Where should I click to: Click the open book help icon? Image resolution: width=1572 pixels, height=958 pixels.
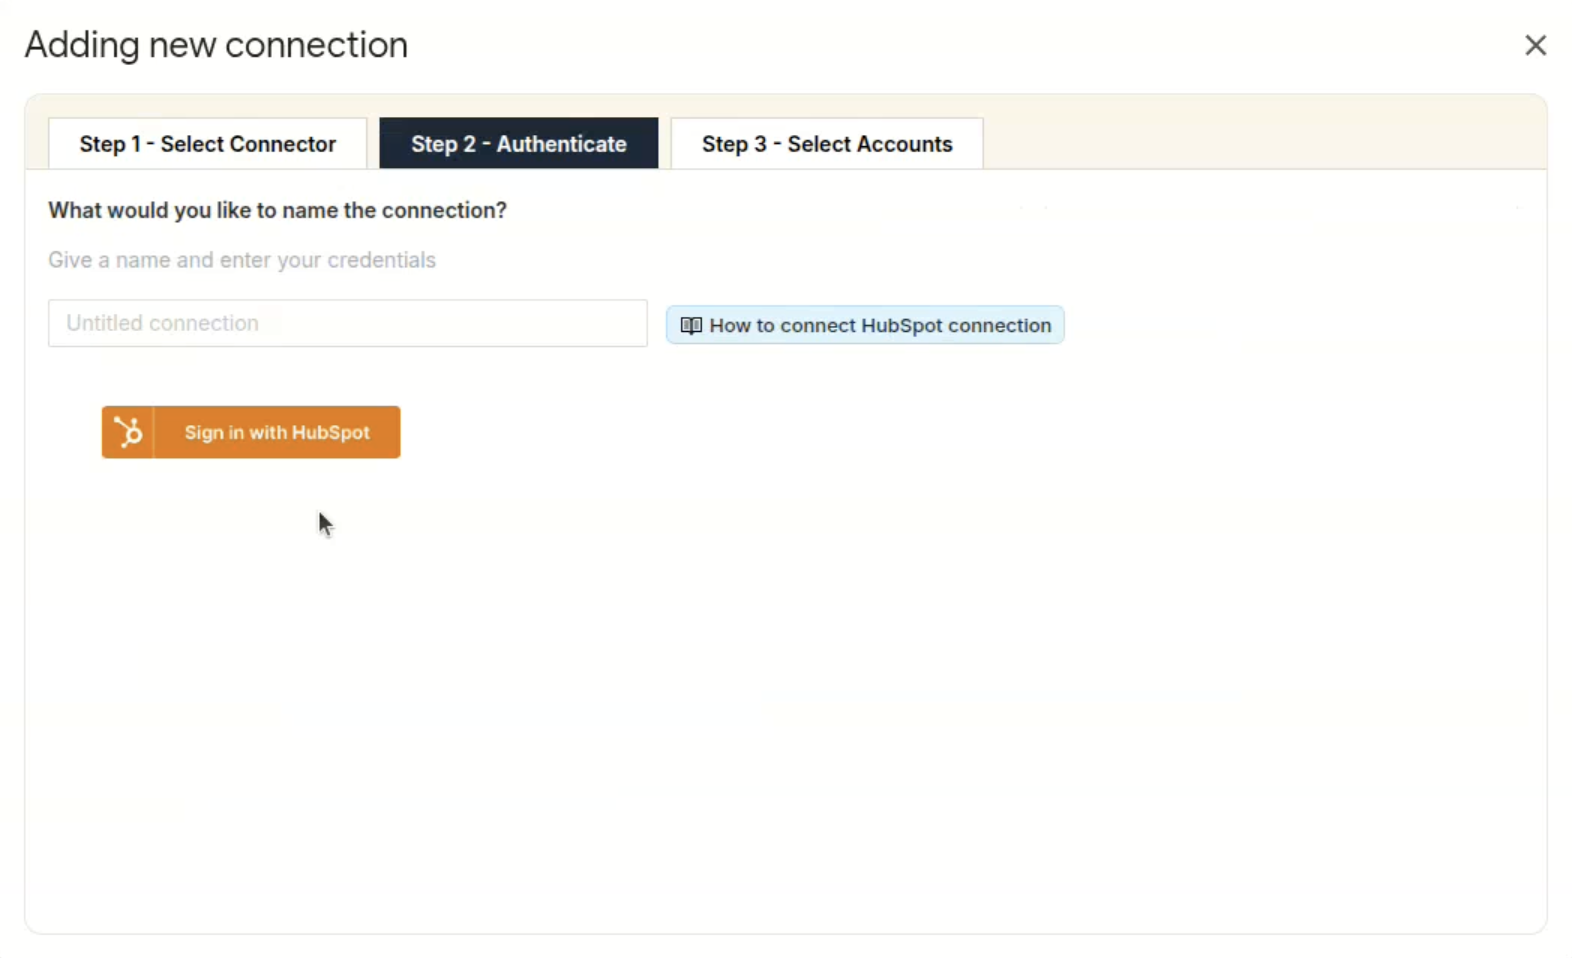(691, 325)
